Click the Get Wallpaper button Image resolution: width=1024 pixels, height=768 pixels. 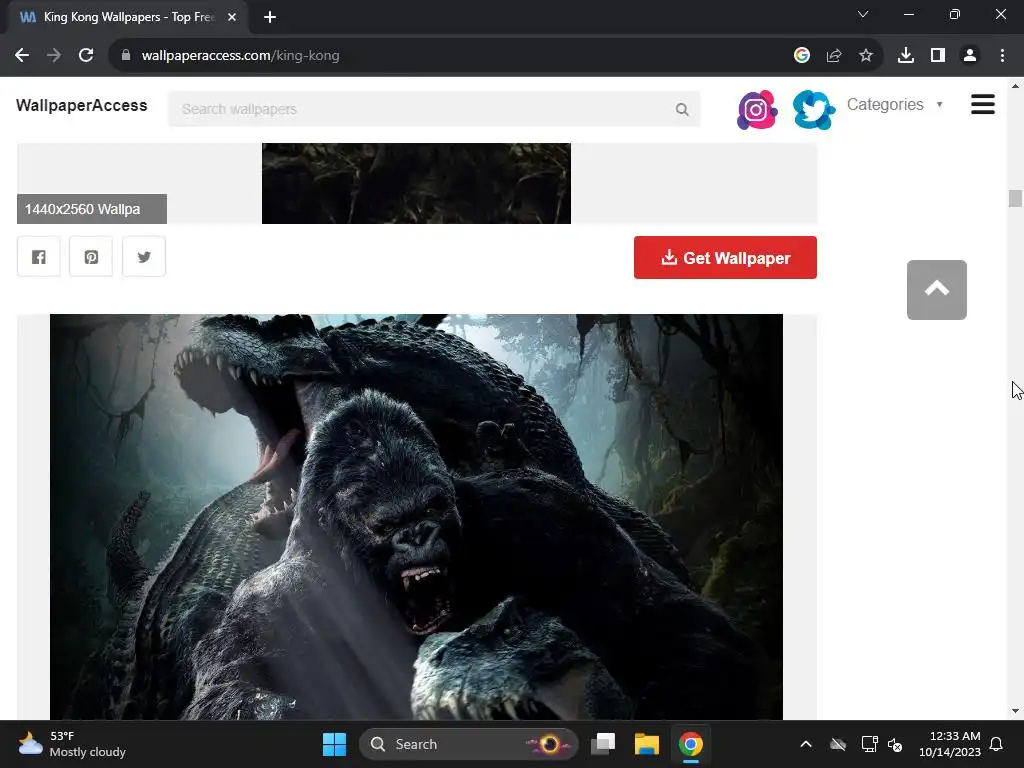[725, 257]
